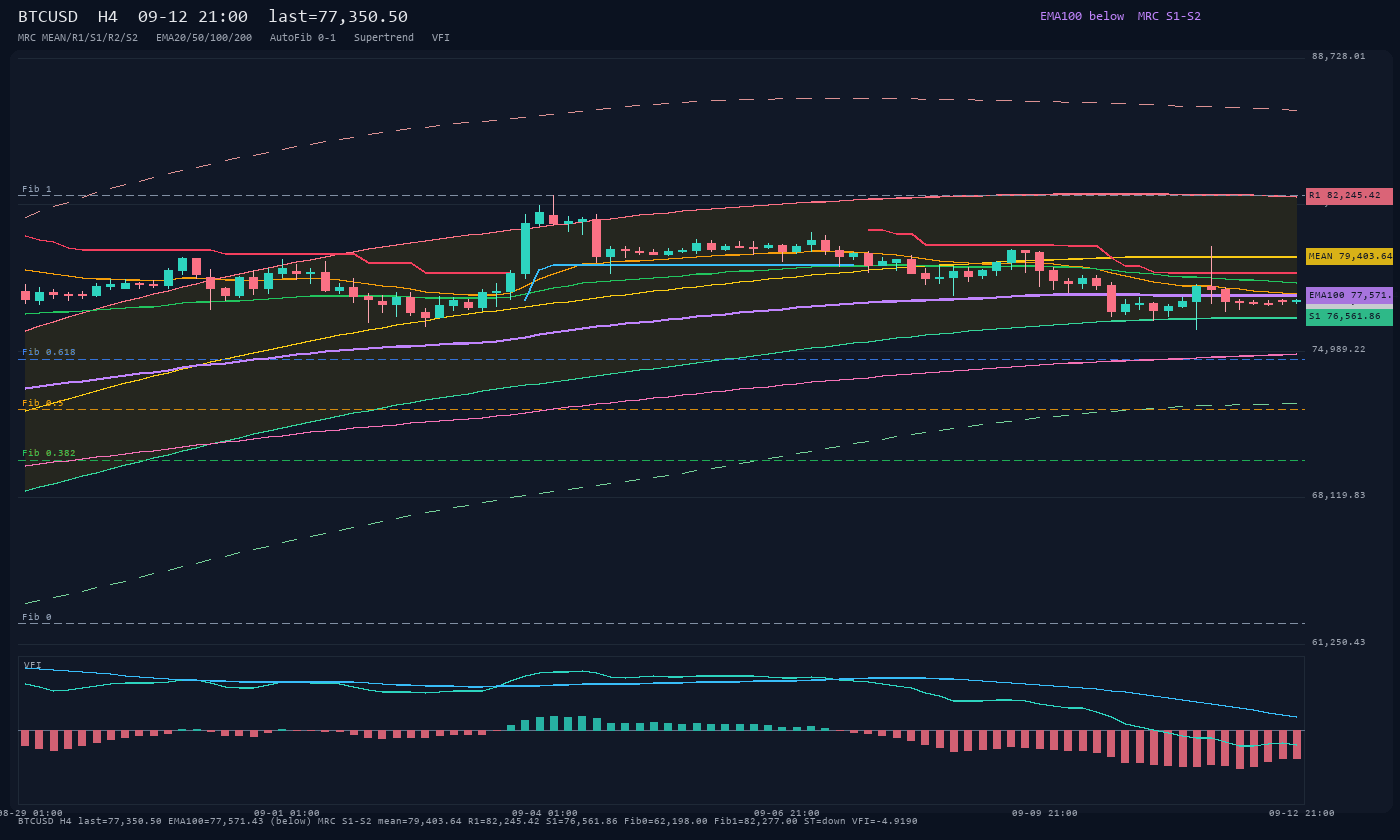Click the VFI label inside the indicator panel

coord(33,665)
